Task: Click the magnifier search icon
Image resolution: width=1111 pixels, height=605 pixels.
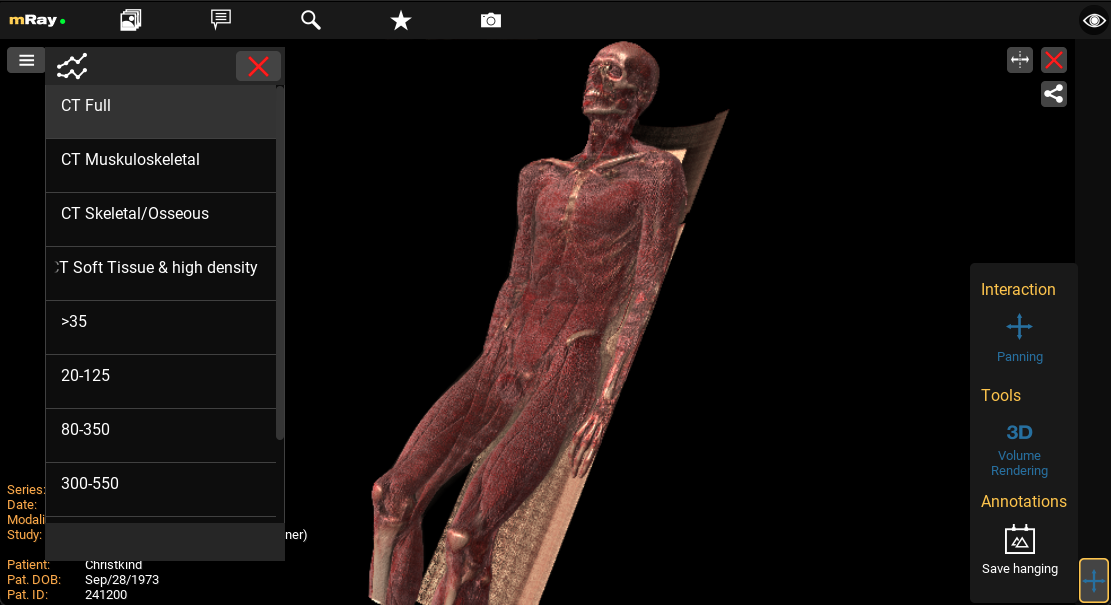Action: pos(311,20)
